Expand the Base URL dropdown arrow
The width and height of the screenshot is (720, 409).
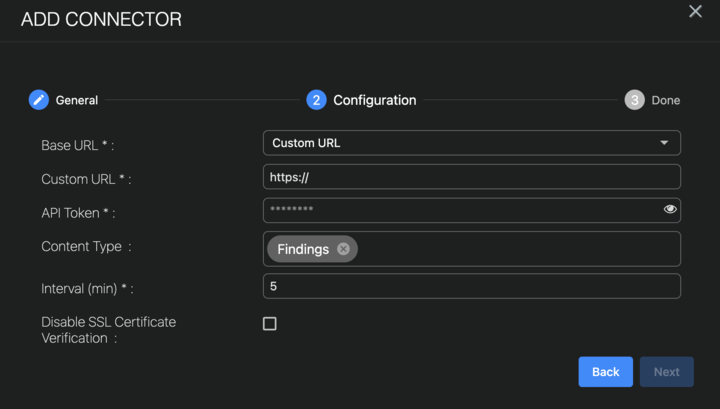tap(664, 143)
